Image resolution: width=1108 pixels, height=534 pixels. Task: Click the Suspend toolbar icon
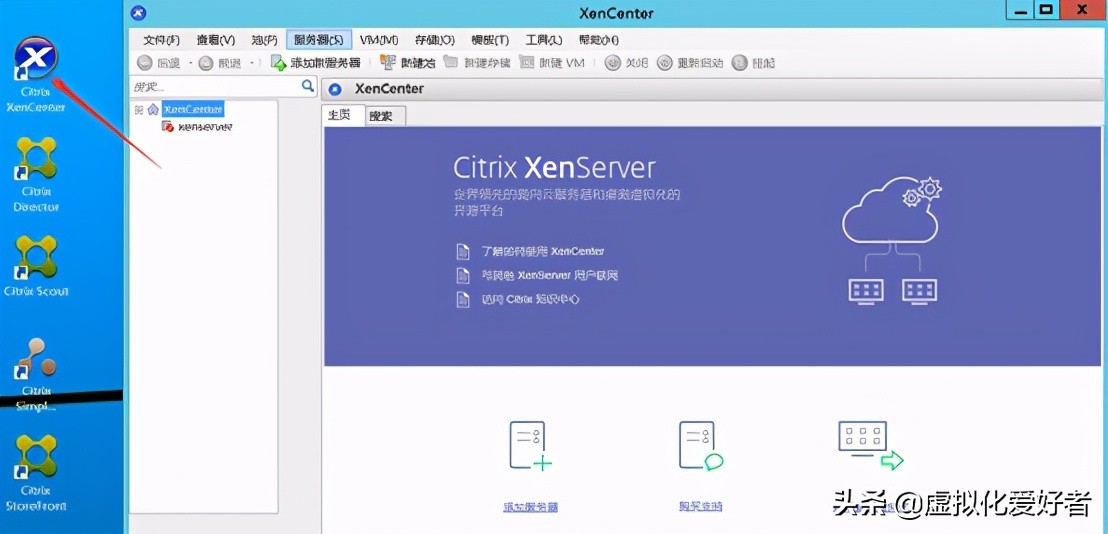pyautogui.click(x=739, y=63)
